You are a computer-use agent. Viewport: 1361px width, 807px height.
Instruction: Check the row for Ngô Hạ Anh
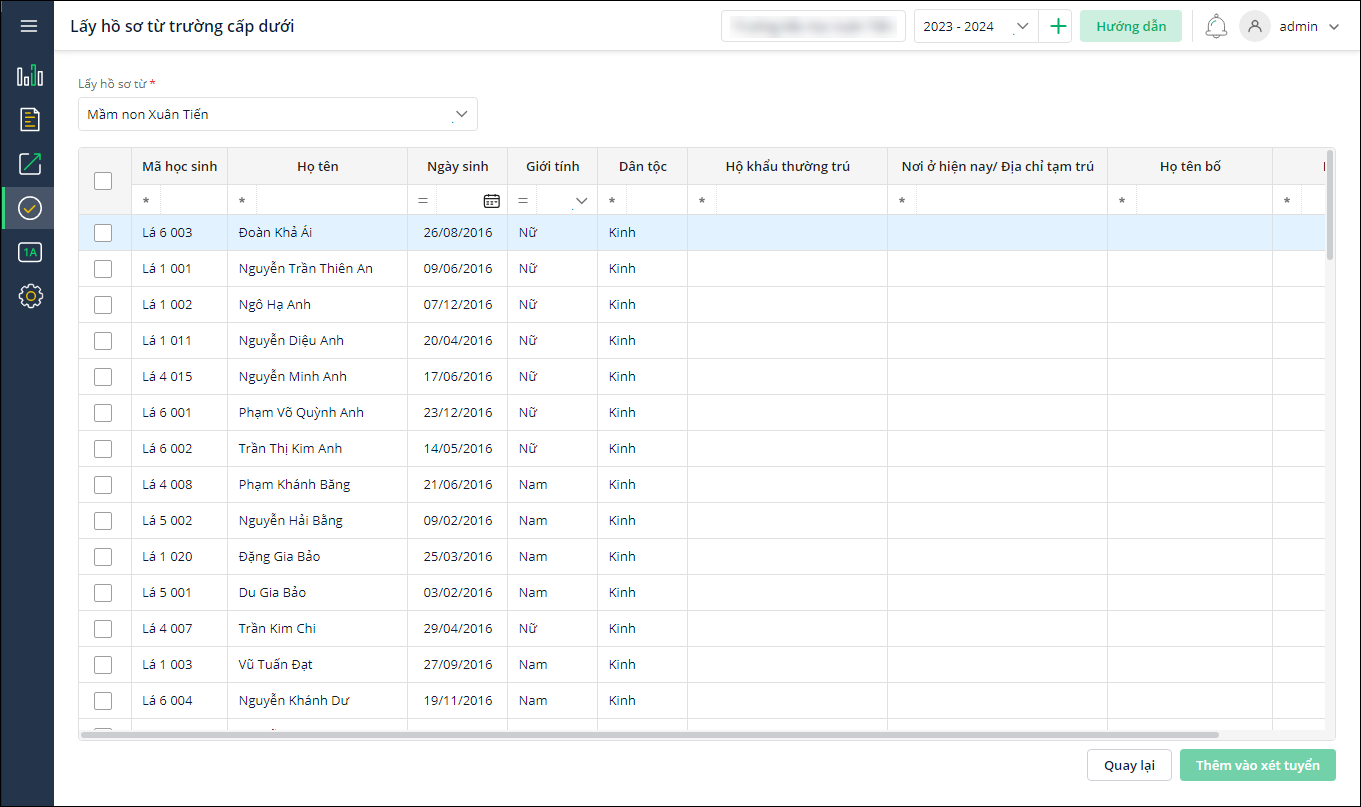[x=103, y=305]
